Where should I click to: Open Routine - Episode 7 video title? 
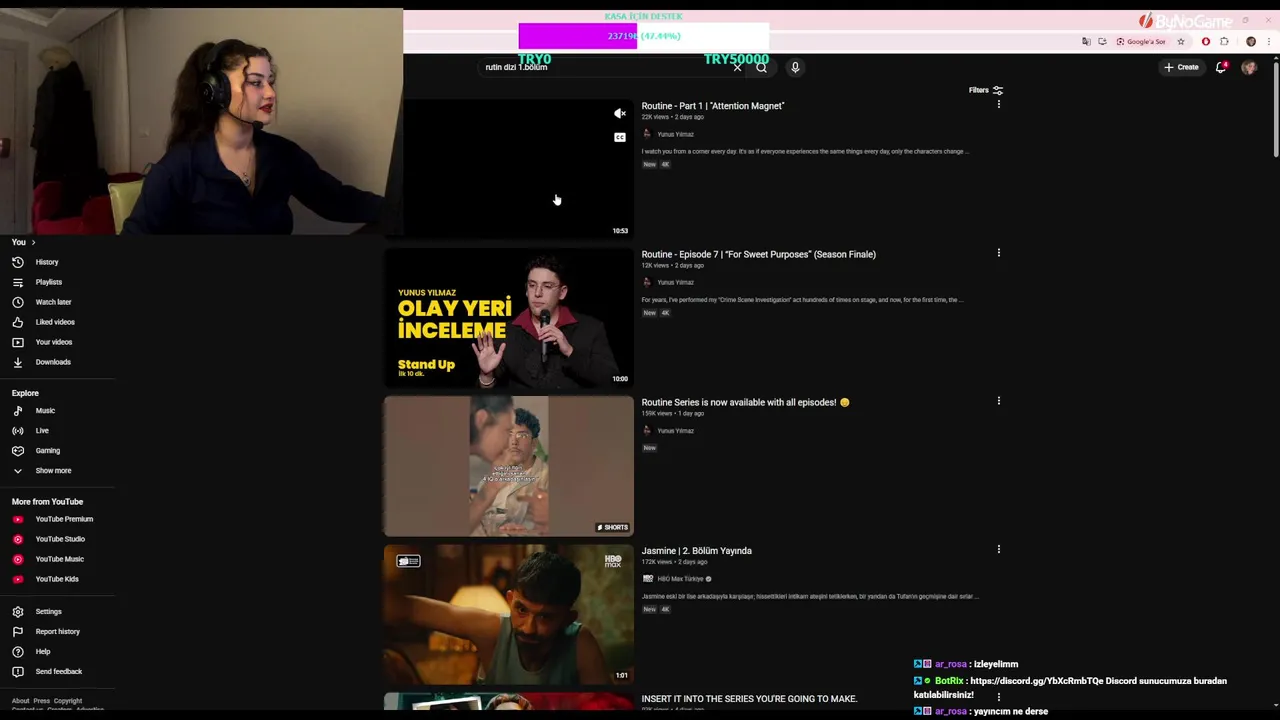(x=758, y=254)
